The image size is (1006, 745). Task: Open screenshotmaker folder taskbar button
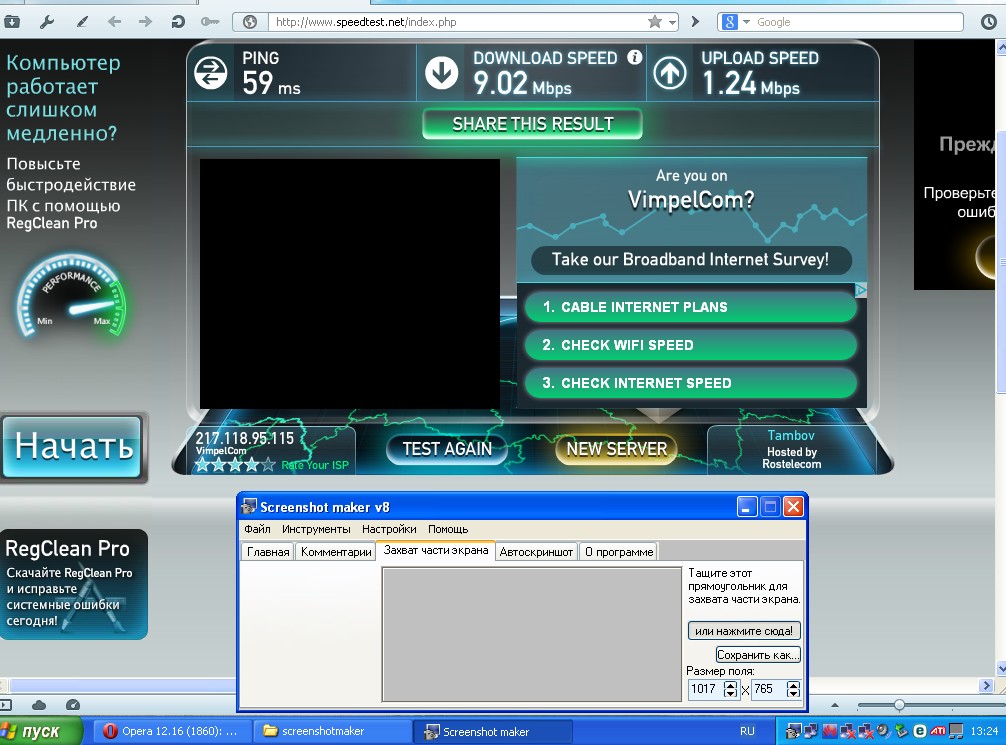tap(332, 732)
